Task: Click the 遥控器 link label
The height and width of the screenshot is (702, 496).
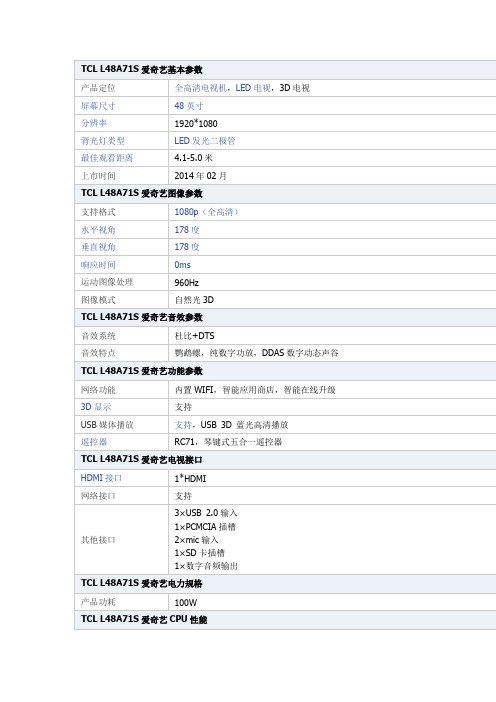Action: [94, 442]
